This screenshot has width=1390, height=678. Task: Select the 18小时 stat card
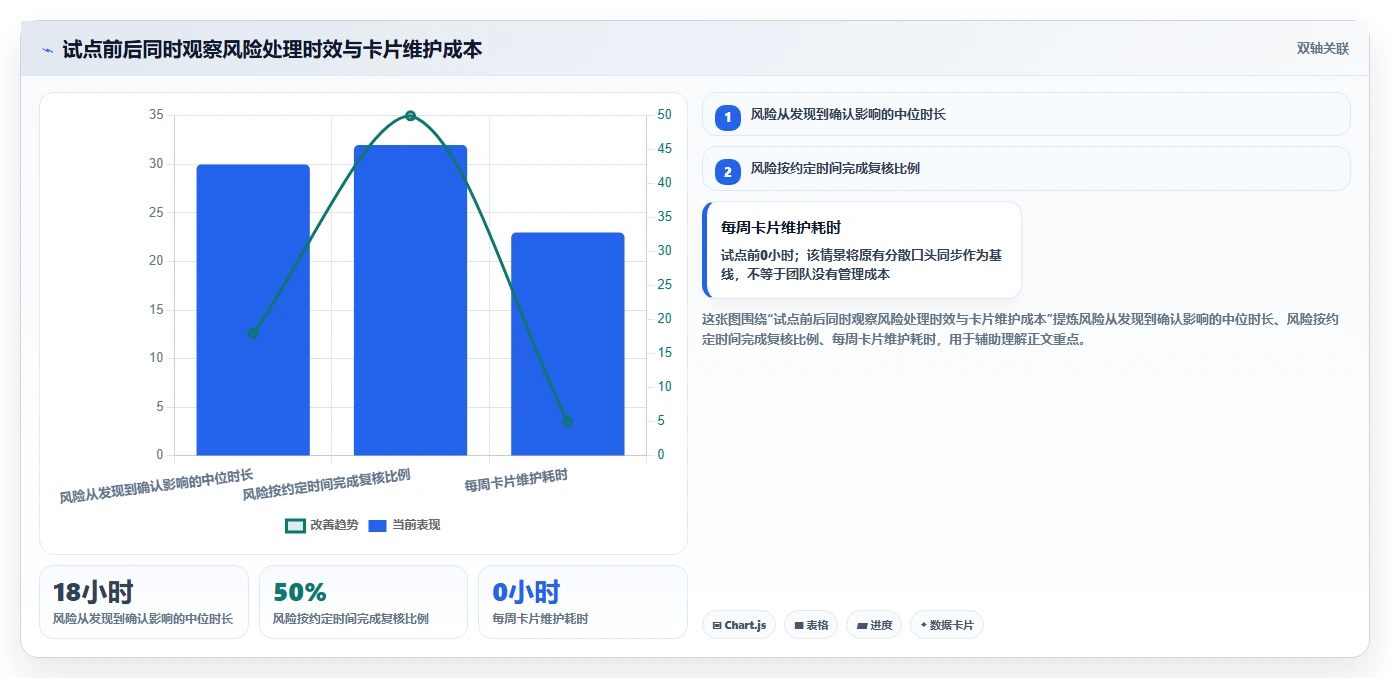click(144, 602)
